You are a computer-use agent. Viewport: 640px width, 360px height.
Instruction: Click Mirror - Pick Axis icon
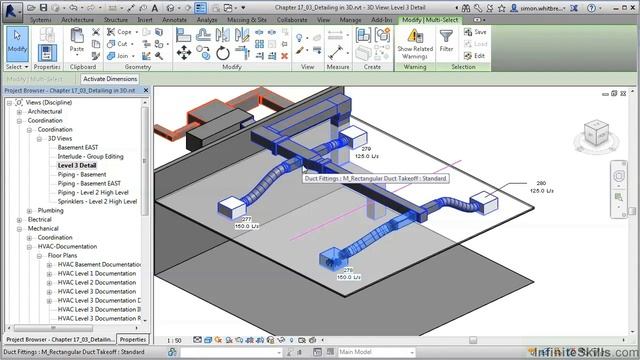[222, 35]
